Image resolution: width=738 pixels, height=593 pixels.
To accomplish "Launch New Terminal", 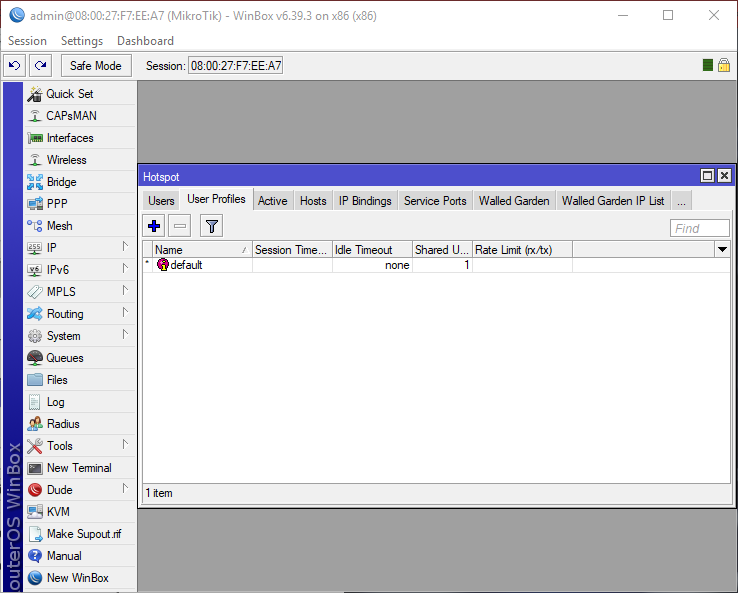I will click(80, 468).
